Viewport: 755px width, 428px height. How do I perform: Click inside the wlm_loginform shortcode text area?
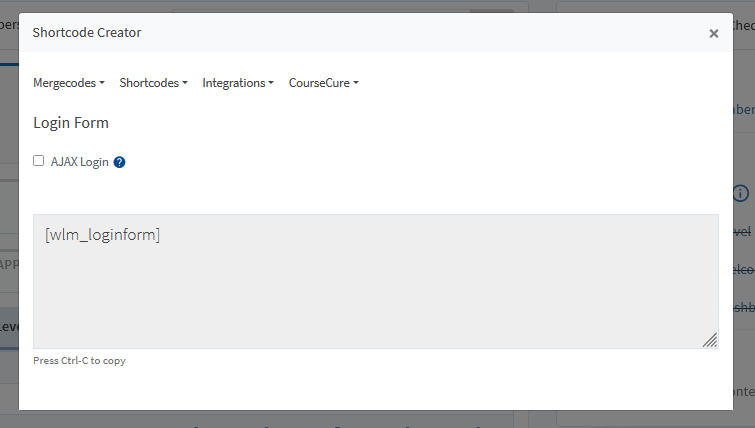pyautogui.click(x=376, y=281)
